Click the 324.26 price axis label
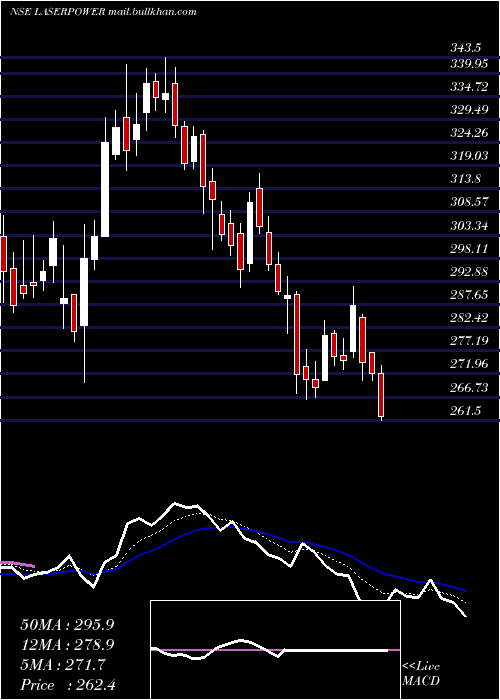This screenshot has height=700, width=500. [469, 133]
